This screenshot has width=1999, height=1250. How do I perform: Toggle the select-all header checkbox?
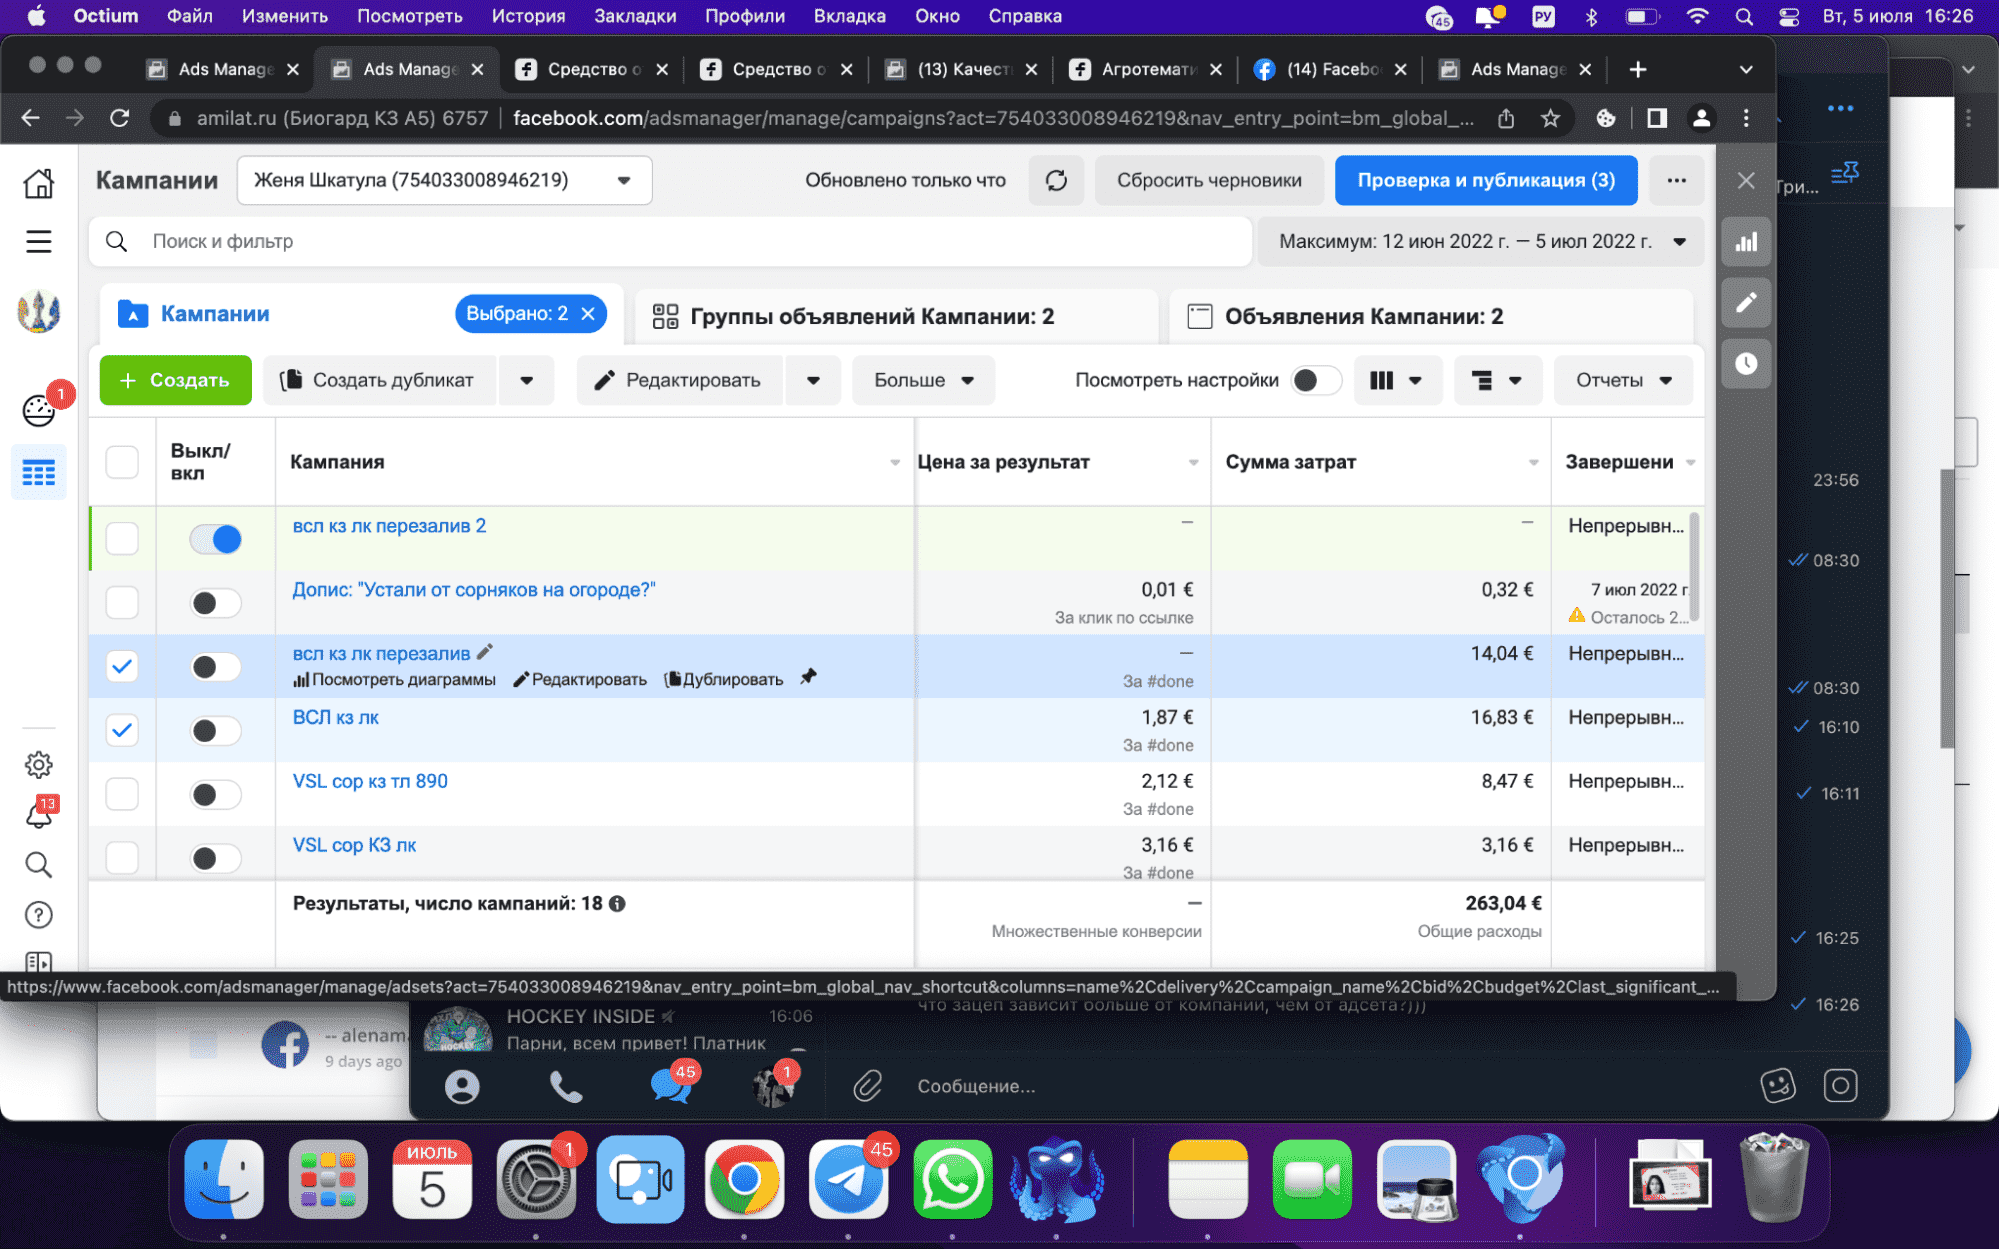(x=122, y=462)
